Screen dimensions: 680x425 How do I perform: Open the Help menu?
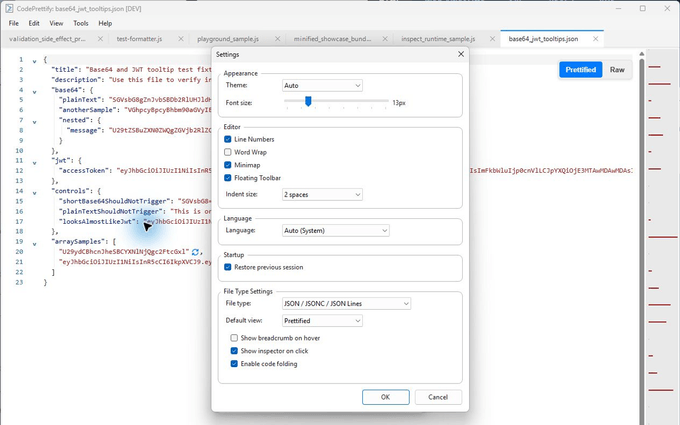105,23
